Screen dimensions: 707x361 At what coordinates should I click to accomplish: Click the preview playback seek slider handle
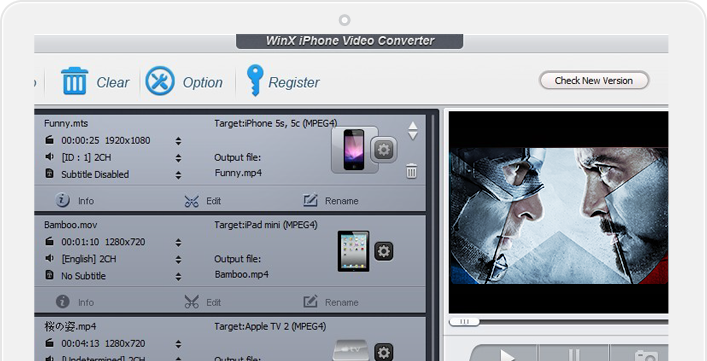point(464,322)
